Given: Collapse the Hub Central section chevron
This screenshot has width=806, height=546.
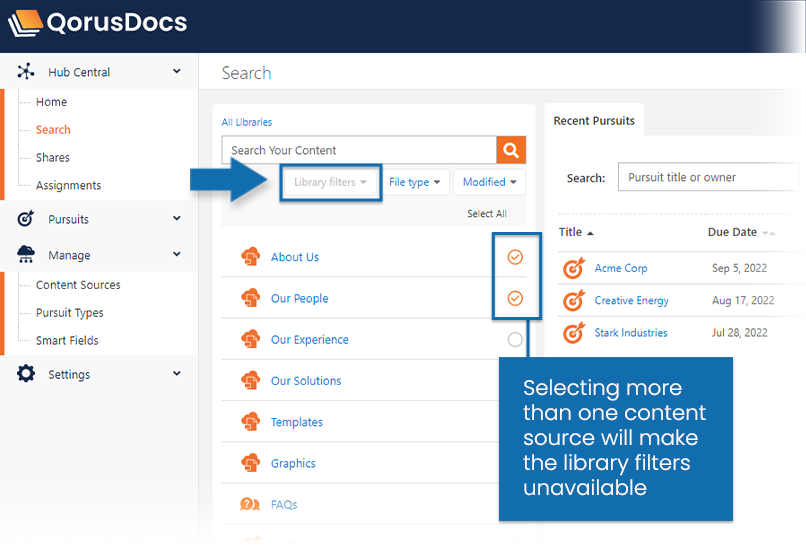Looking at the screenshot, I should [x=177, y=71].
